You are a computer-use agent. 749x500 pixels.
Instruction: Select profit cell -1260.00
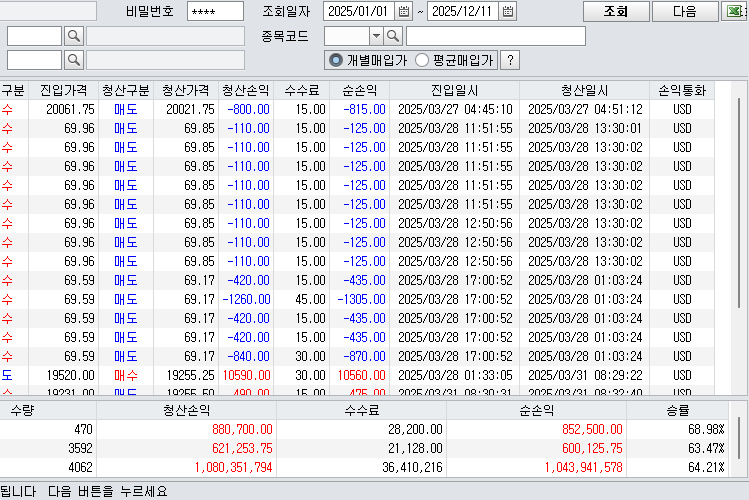(246, 299)
